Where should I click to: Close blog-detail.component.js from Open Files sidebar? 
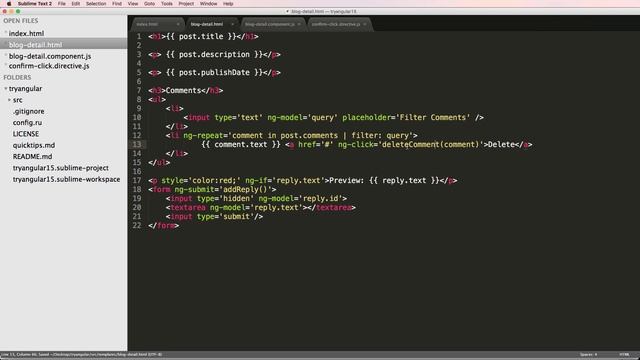pyautogui.click(x=6, y=56)
